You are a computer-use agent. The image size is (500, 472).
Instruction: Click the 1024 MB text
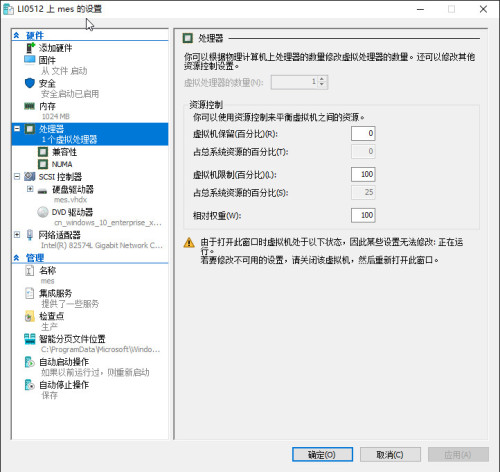pyautogui.click(x=55, y=116)
